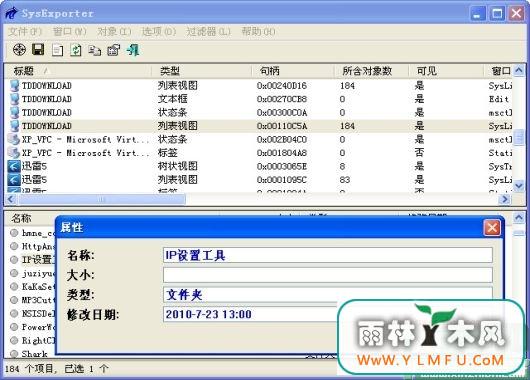Sort by the 句柄 column header

click(293, 71)
